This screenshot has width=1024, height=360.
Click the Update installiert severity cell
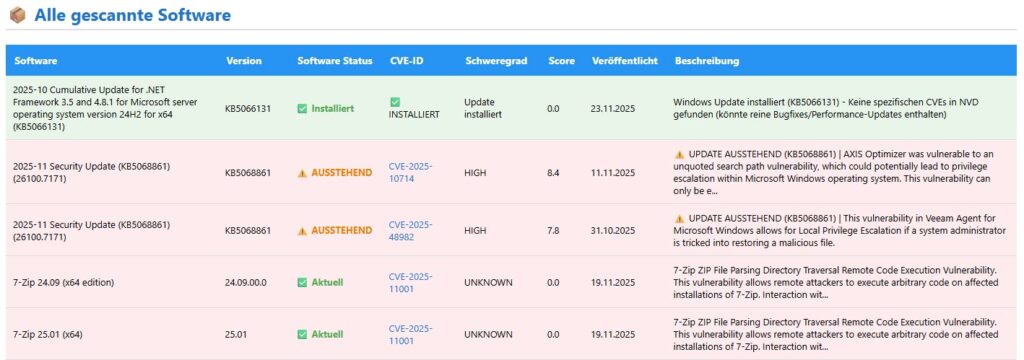tap(483, 108)
